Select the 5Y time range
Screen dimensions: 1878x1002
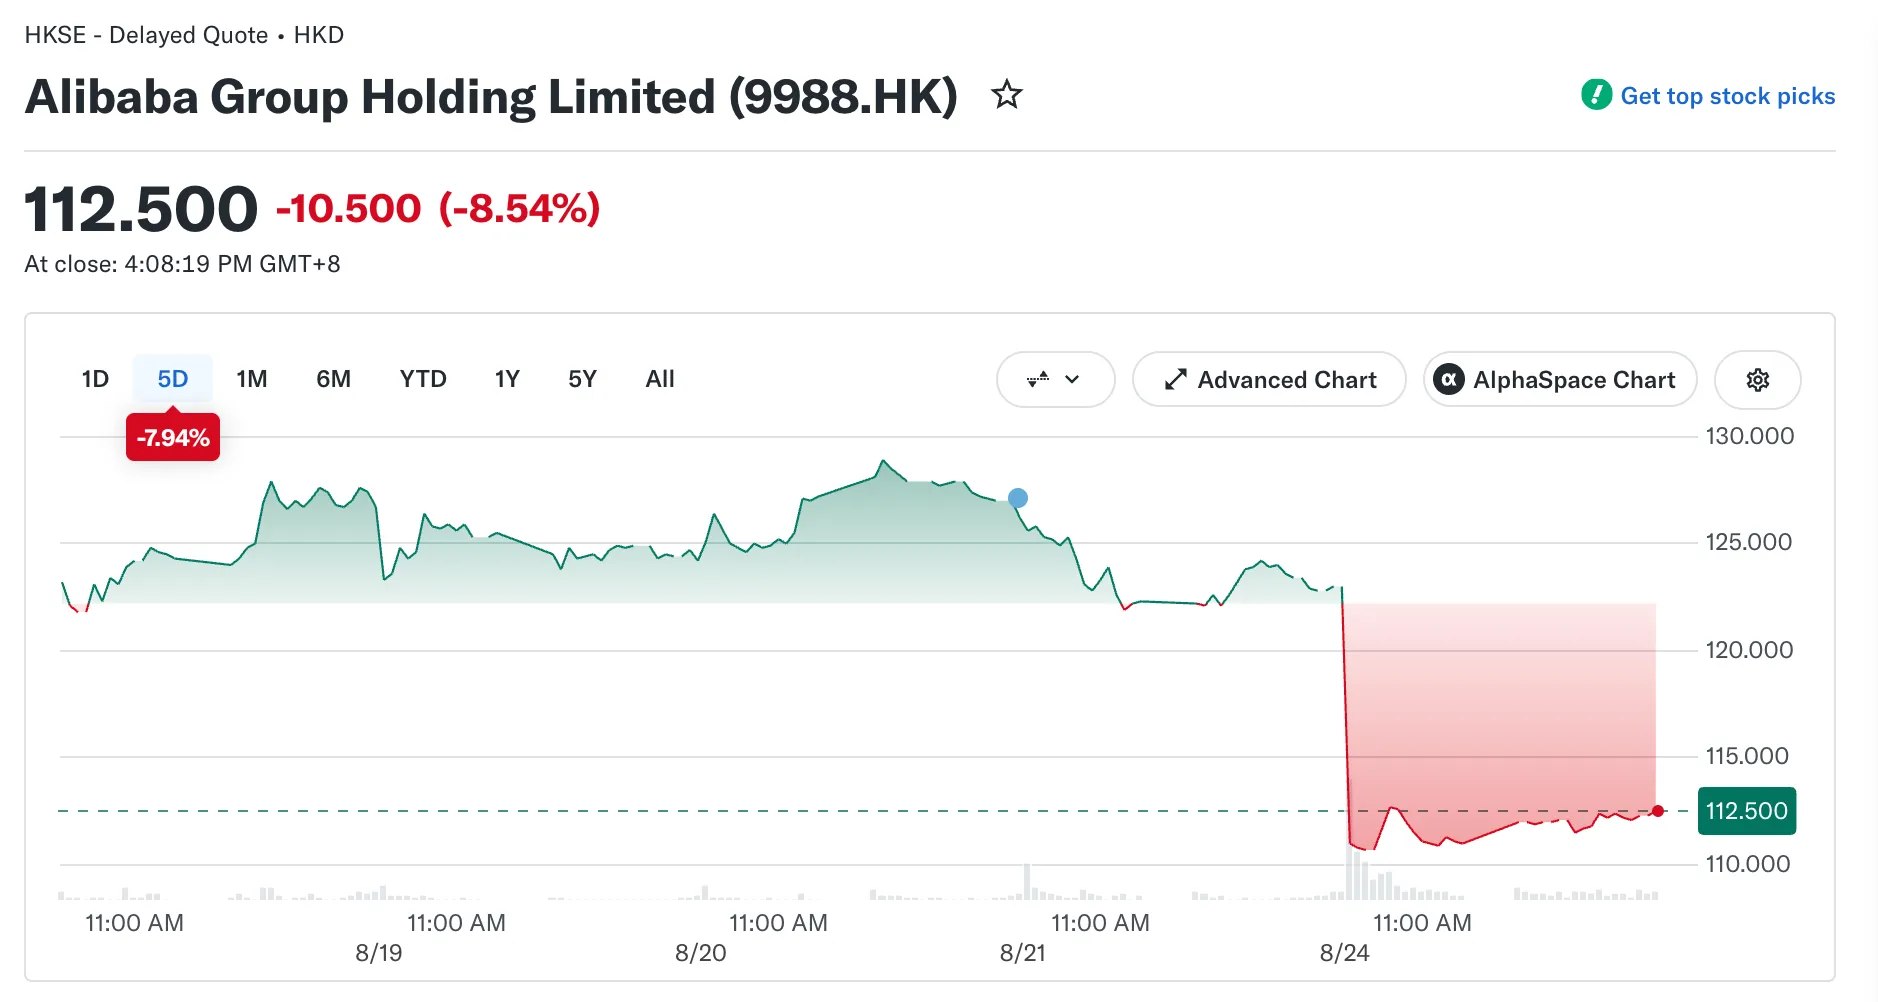(582, 379)
